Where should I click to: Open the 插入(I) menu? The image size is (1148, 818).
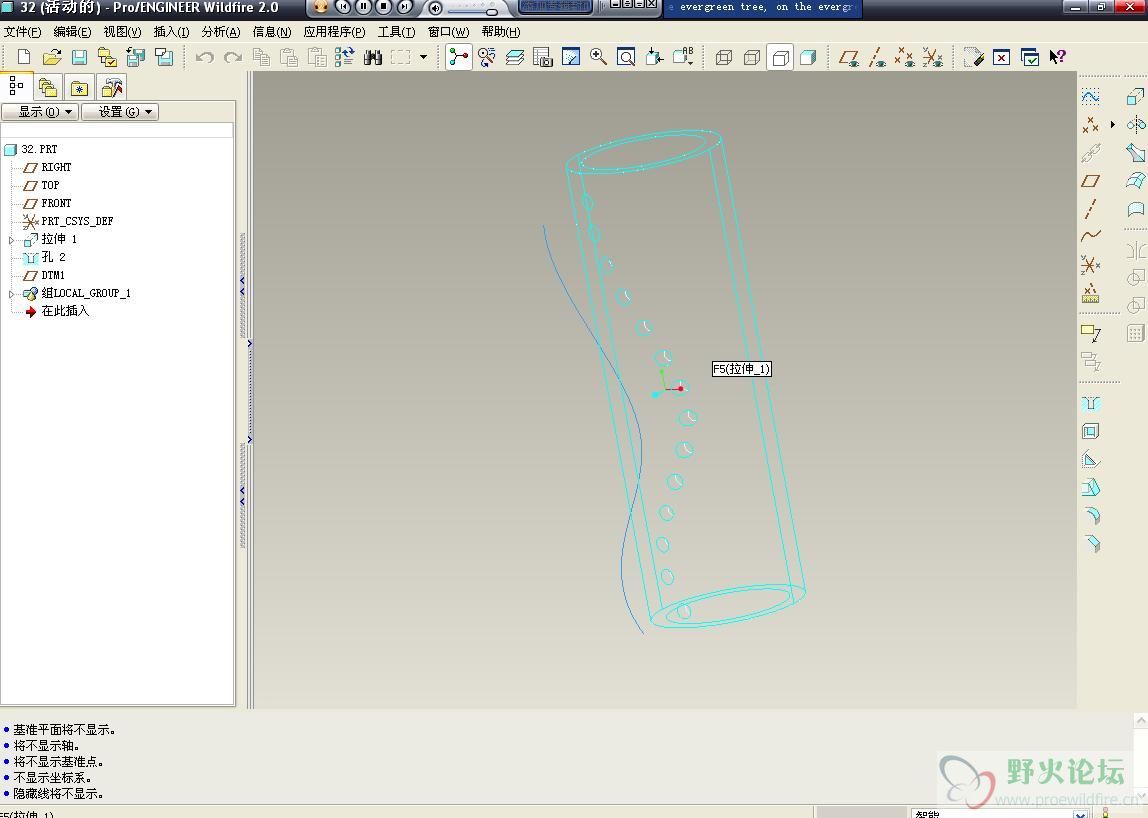171,31
